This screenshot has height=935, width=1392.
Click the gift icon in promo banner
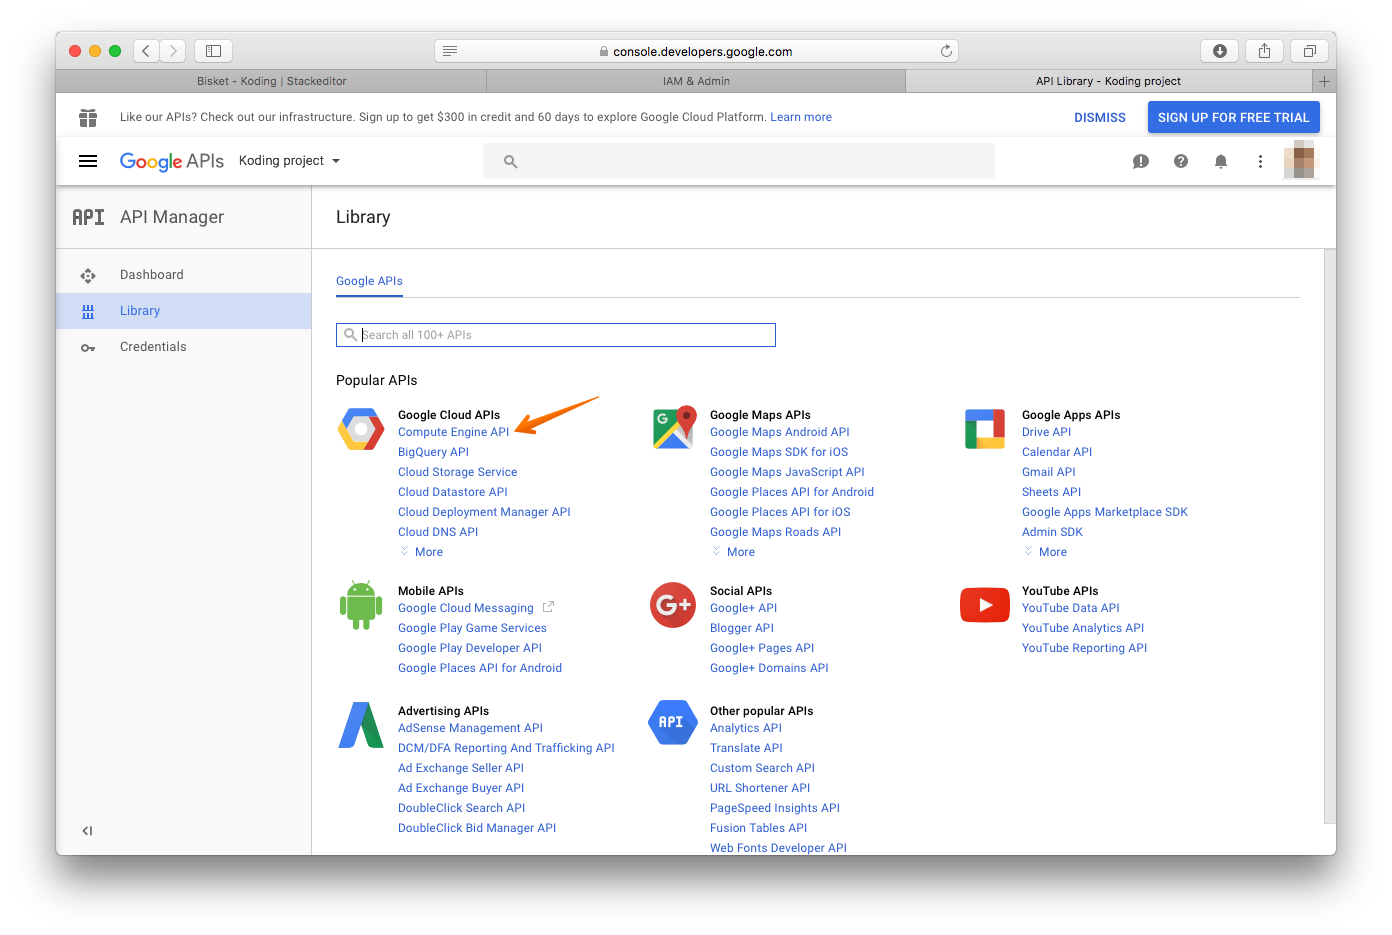coord(88,118)
